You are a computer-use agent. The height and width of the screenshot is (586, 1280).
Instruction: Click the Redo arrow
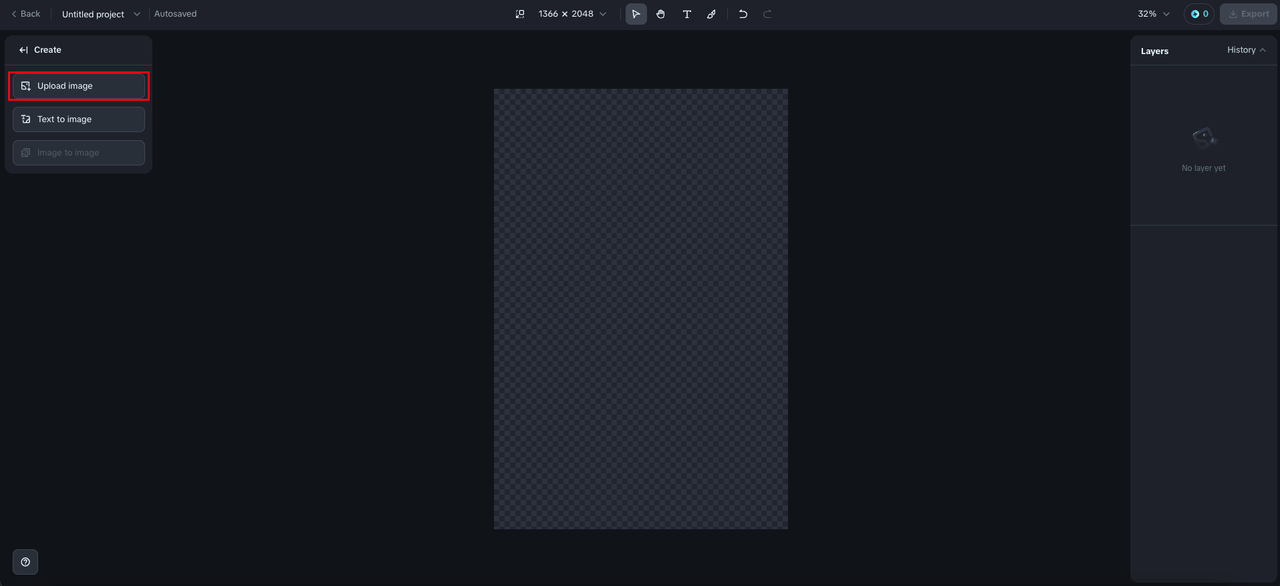[x=768, y=14]
